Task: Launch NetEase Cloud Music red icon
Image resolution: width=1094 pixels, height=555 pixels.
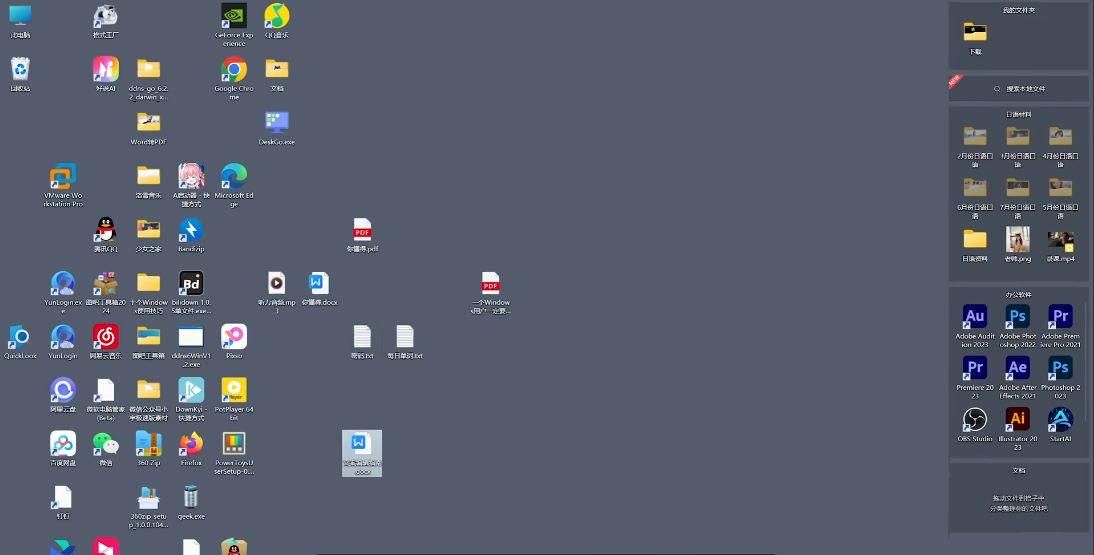Action: pyautogui.click(x=105, y=336)
